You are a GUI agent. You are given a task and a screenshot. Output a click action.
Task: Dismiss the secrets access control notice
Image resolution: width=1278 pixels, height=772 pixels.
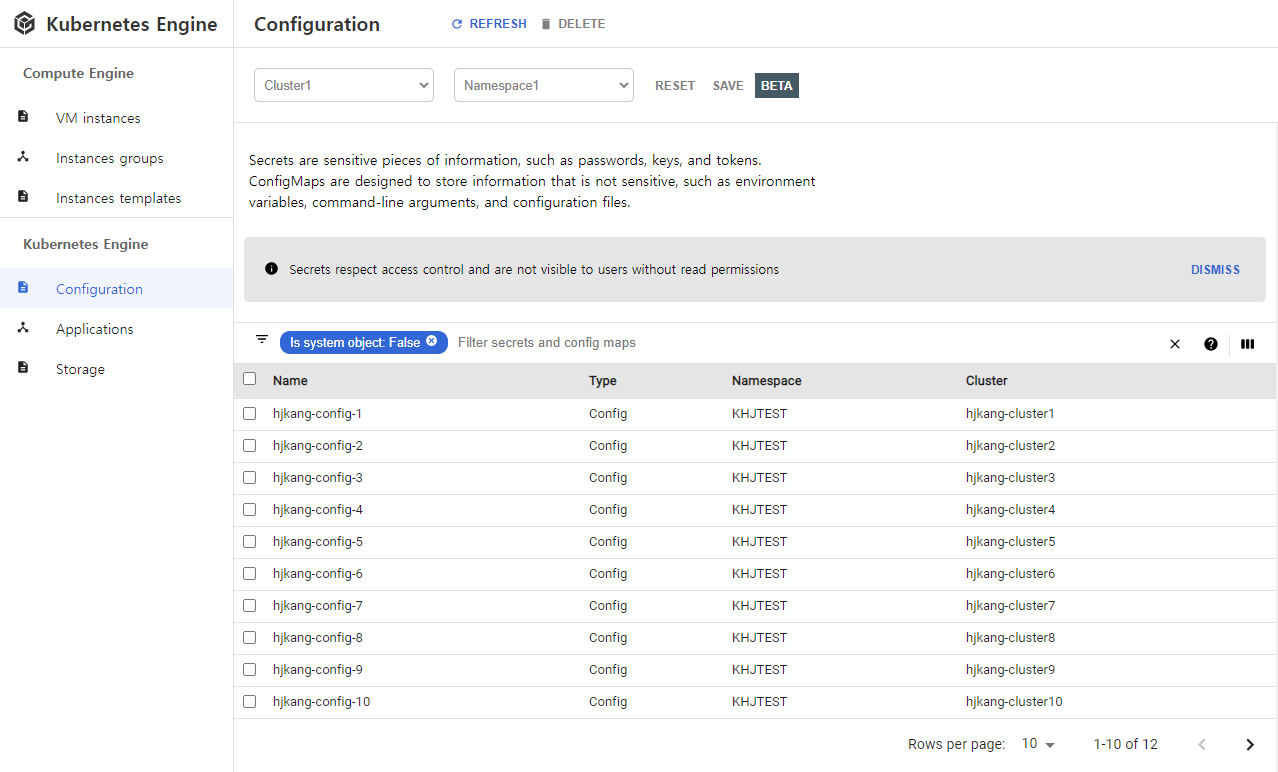tap(1215, 269)
